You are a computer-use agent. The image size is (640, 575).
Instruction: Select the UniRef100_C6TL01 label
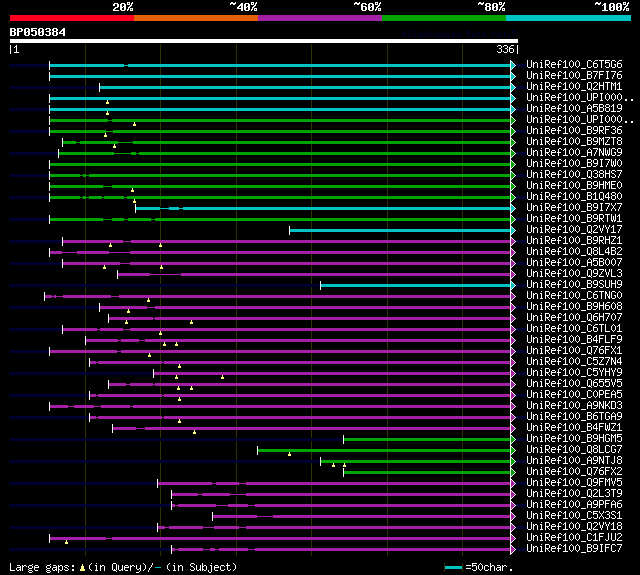[574, 329]
